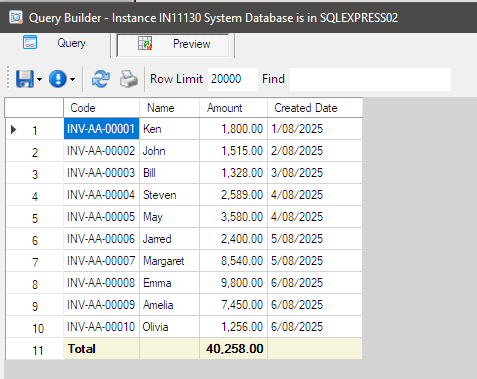Click Steven's date 4/08/2025

[x=315, y=195]
